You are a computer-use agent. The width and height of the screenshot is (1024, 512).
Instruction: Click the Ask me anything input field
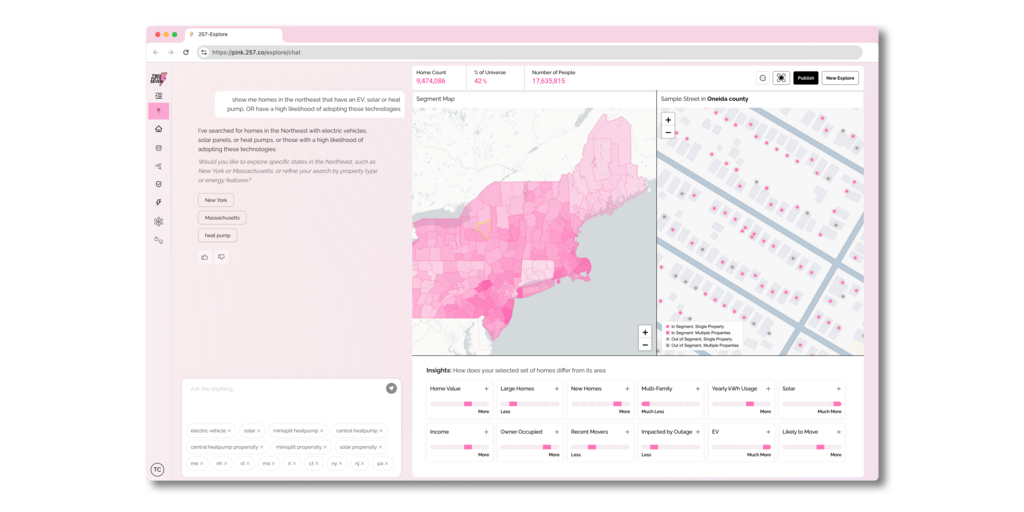285,389
